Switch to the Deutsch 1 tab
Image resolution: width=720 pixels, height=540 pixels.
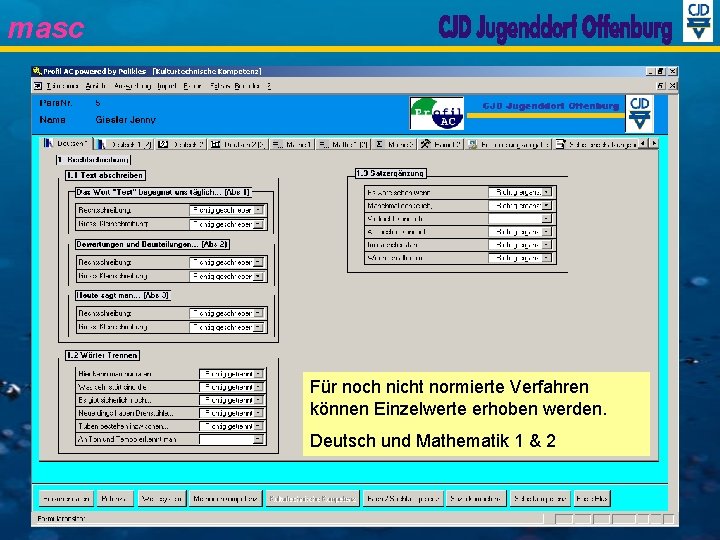pos(67,144)
